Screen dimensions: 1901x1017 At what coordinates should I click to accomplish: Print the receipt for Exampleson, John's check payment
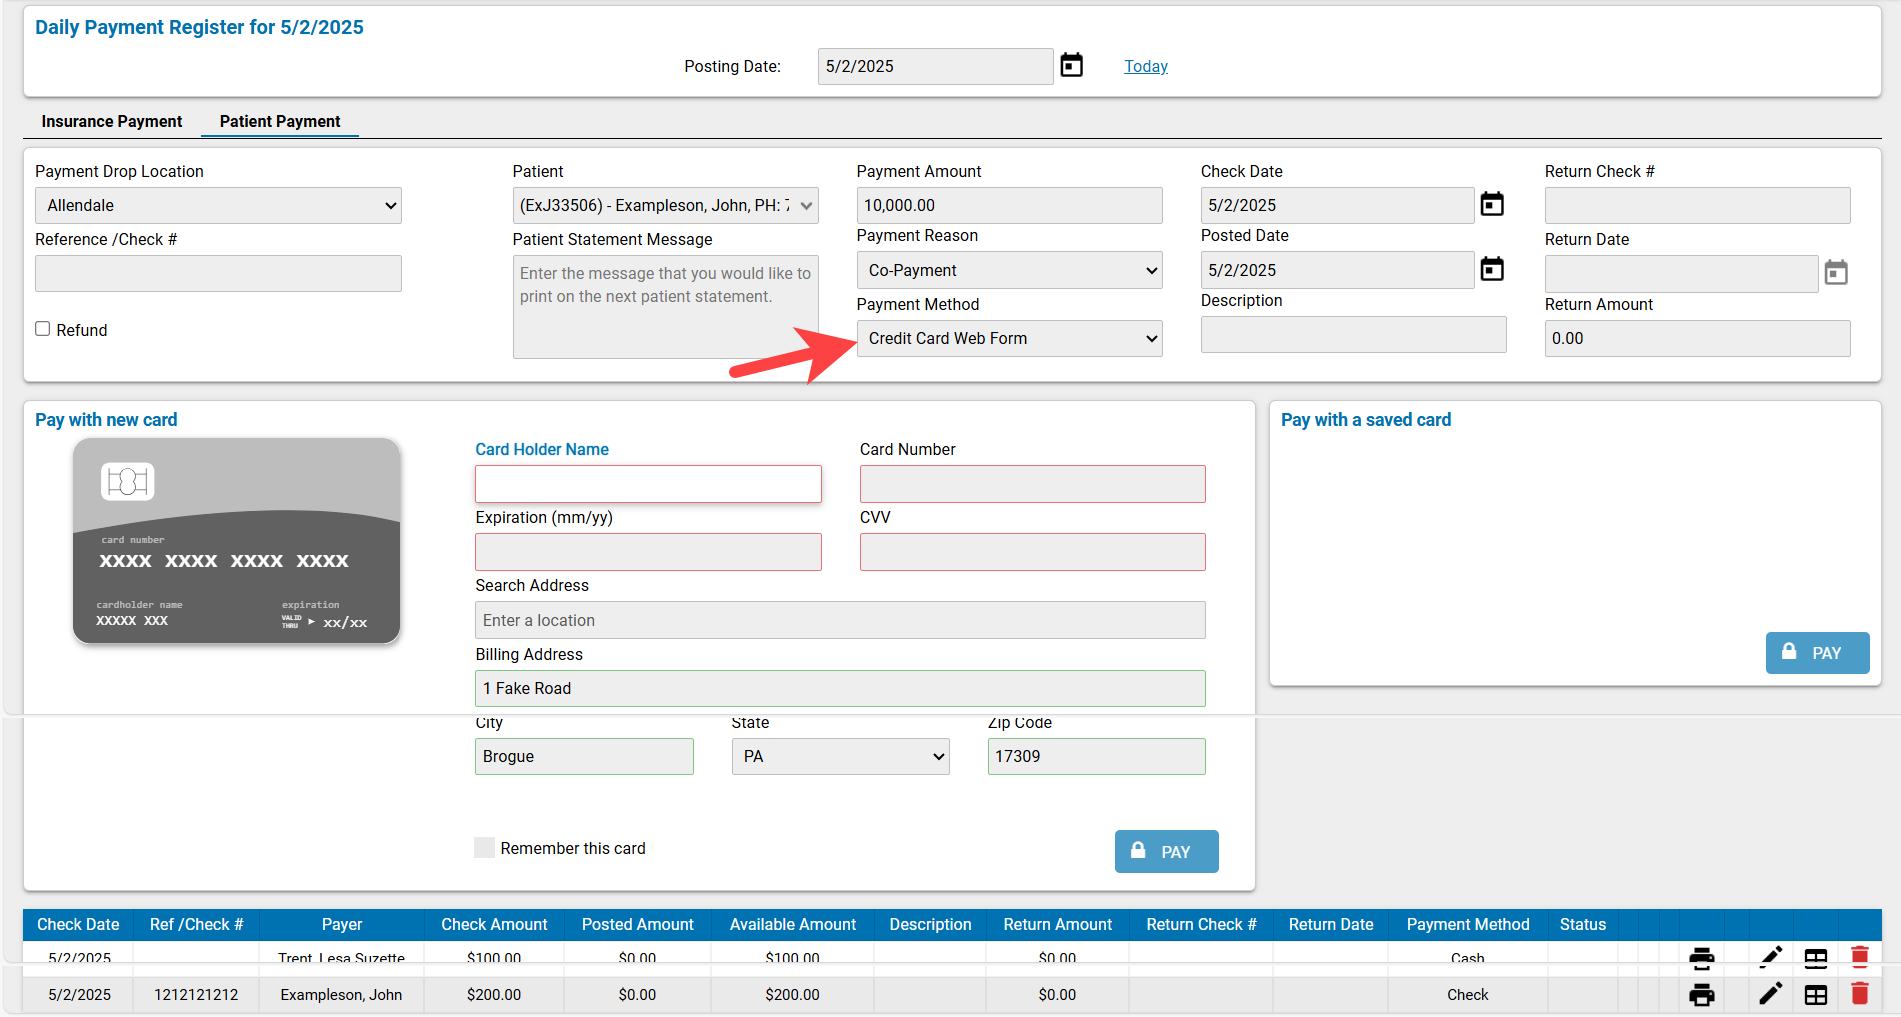(1702, 995)
